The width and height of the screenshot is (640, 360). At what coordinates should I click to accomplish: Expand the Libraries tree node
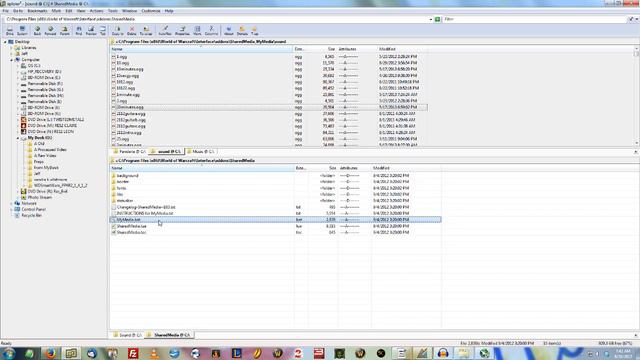[x=11, y=48]
